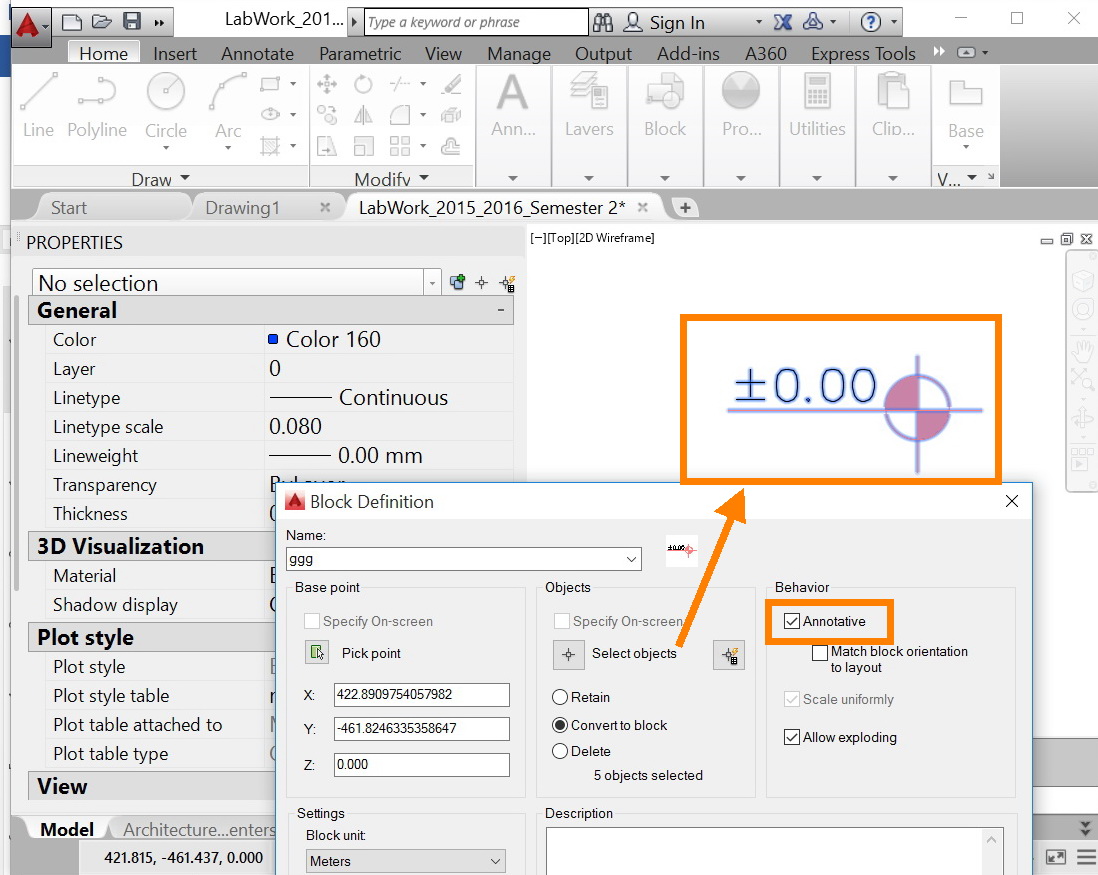Open the Drawing1 document tab
1098x875 pixels.
tap(242, 208)
